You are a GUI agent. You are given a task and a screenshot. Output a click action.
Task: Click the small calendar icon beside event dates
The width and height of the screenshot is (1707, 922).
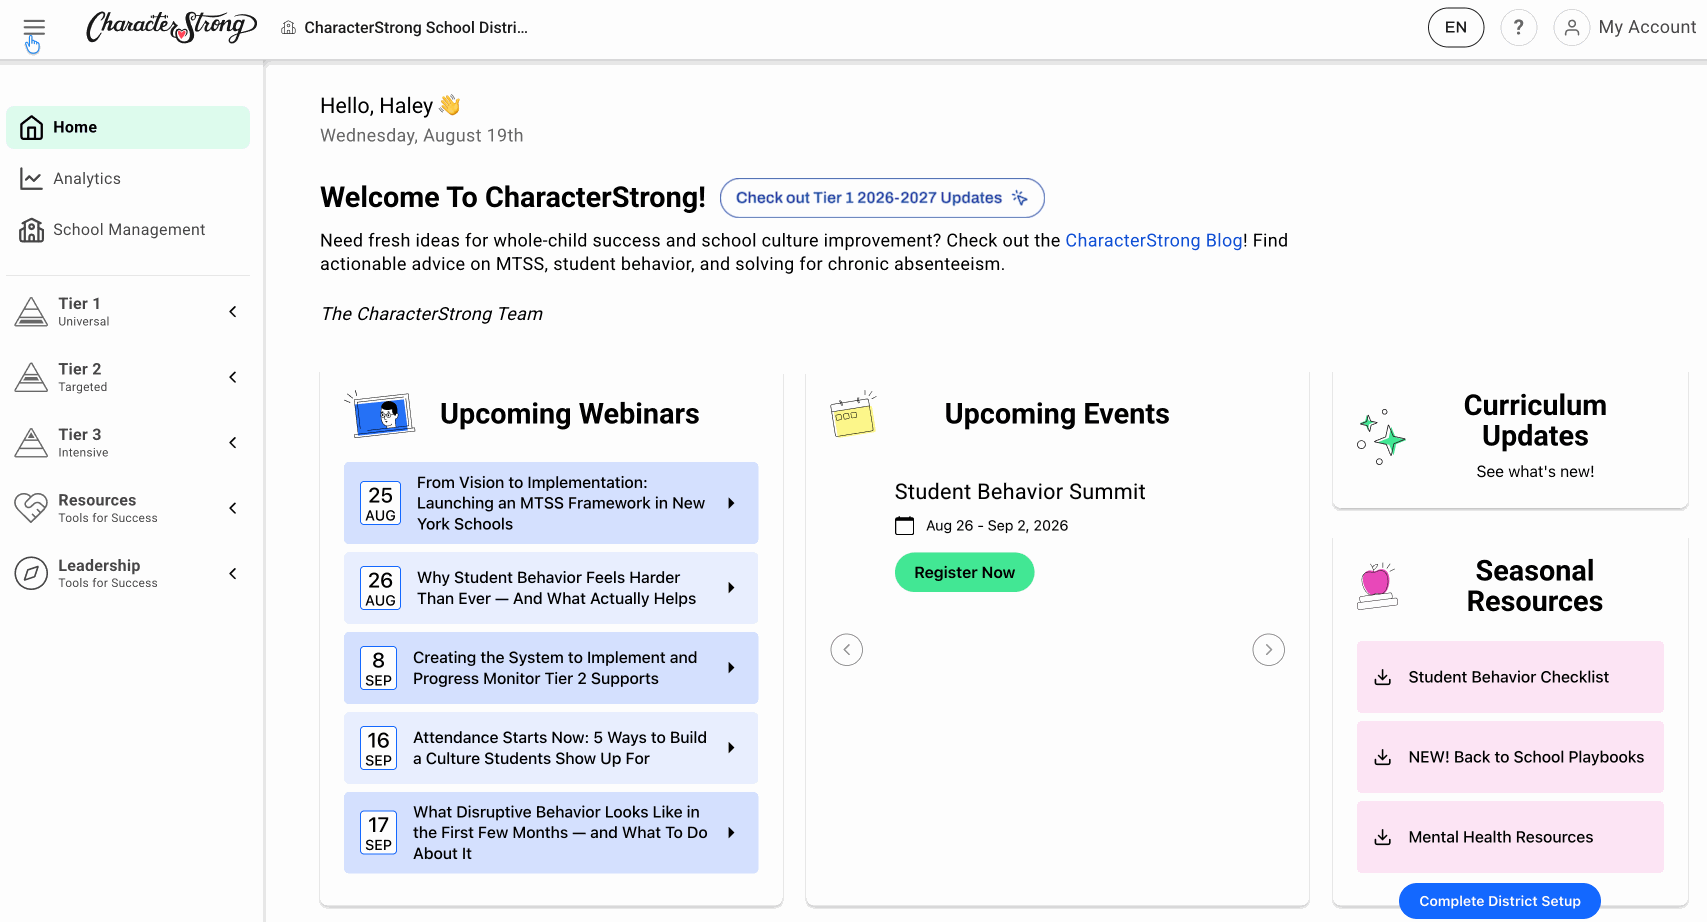click(904, 526)
